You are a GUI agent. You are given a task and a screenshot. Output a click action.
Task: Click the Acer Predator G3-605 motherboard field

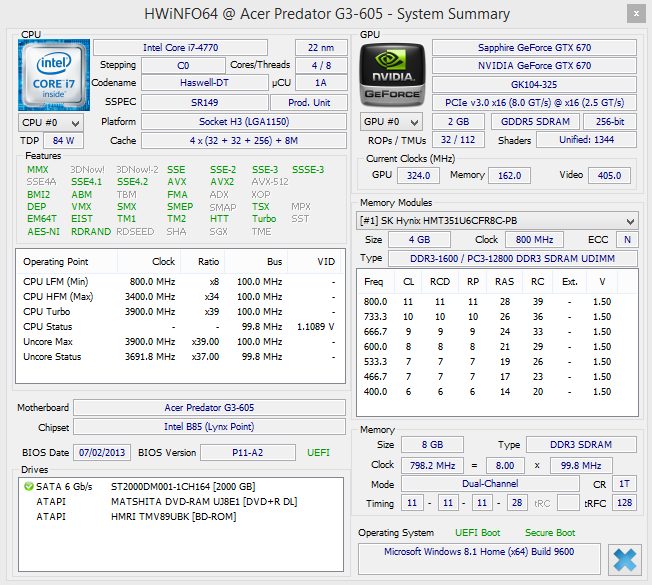point(209,407)
